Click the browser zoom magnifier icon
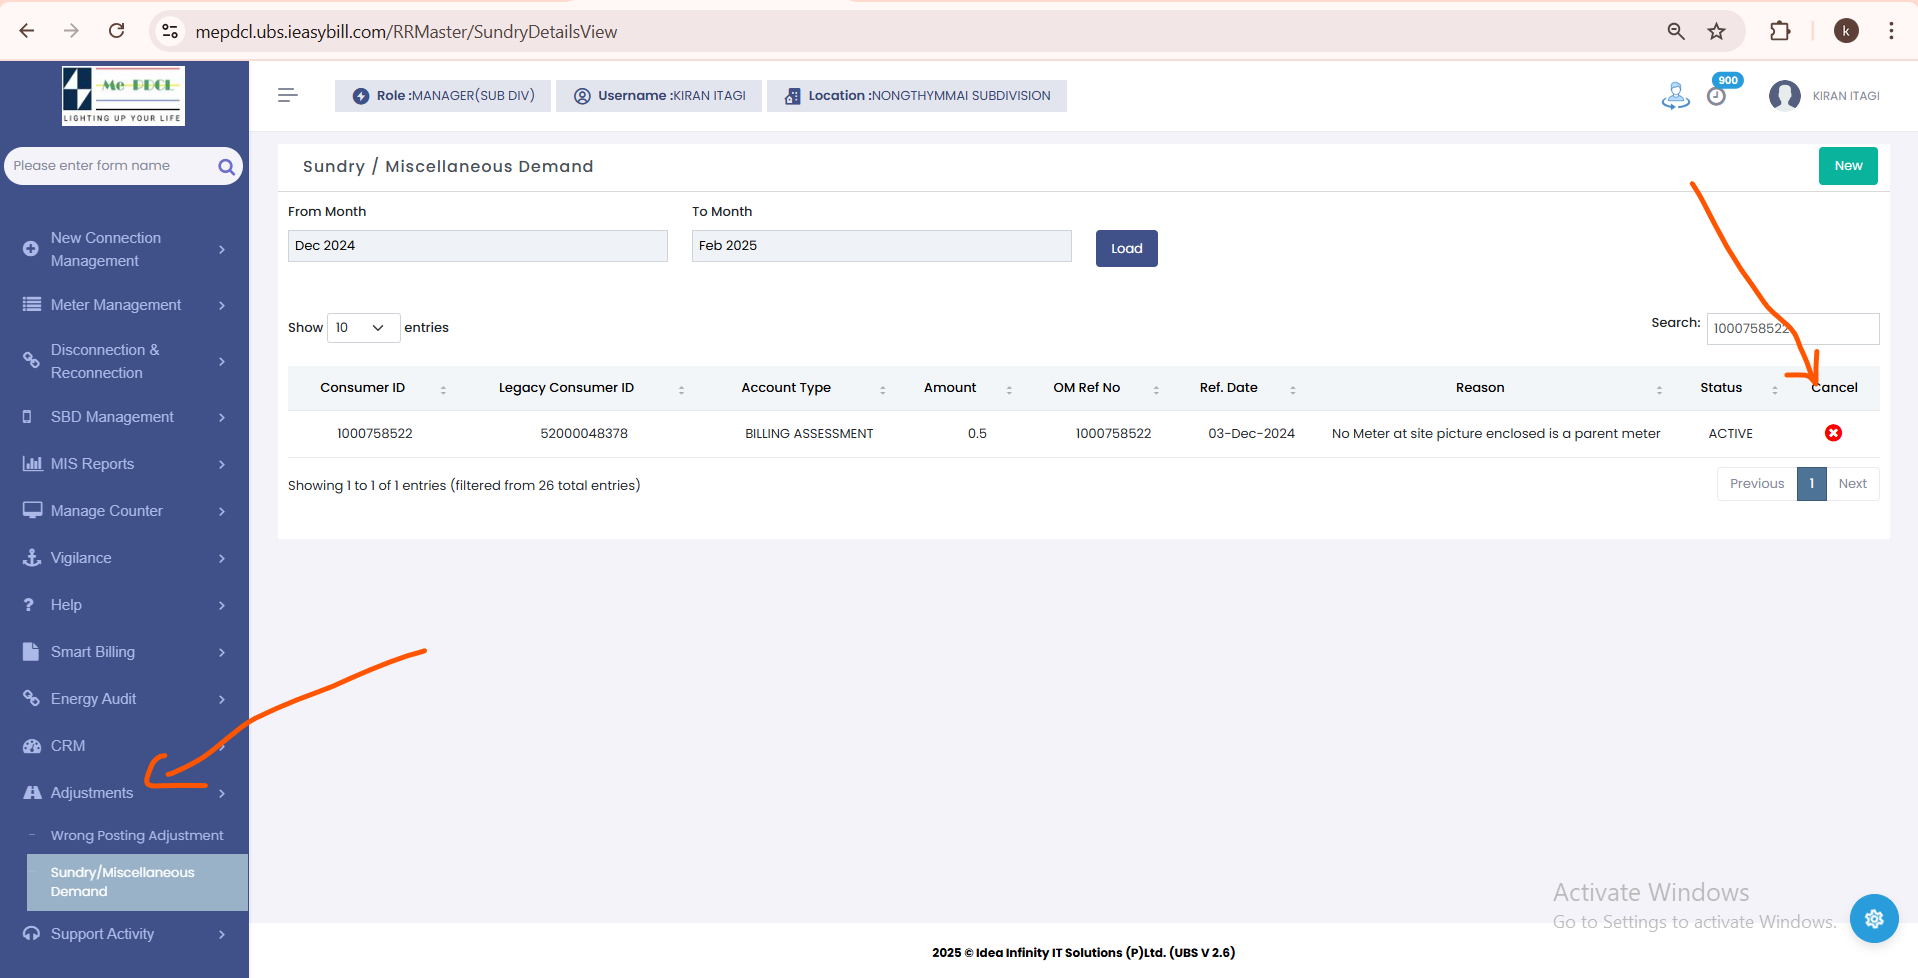Screen dimensions: 1918x978 click(1676, 31)
